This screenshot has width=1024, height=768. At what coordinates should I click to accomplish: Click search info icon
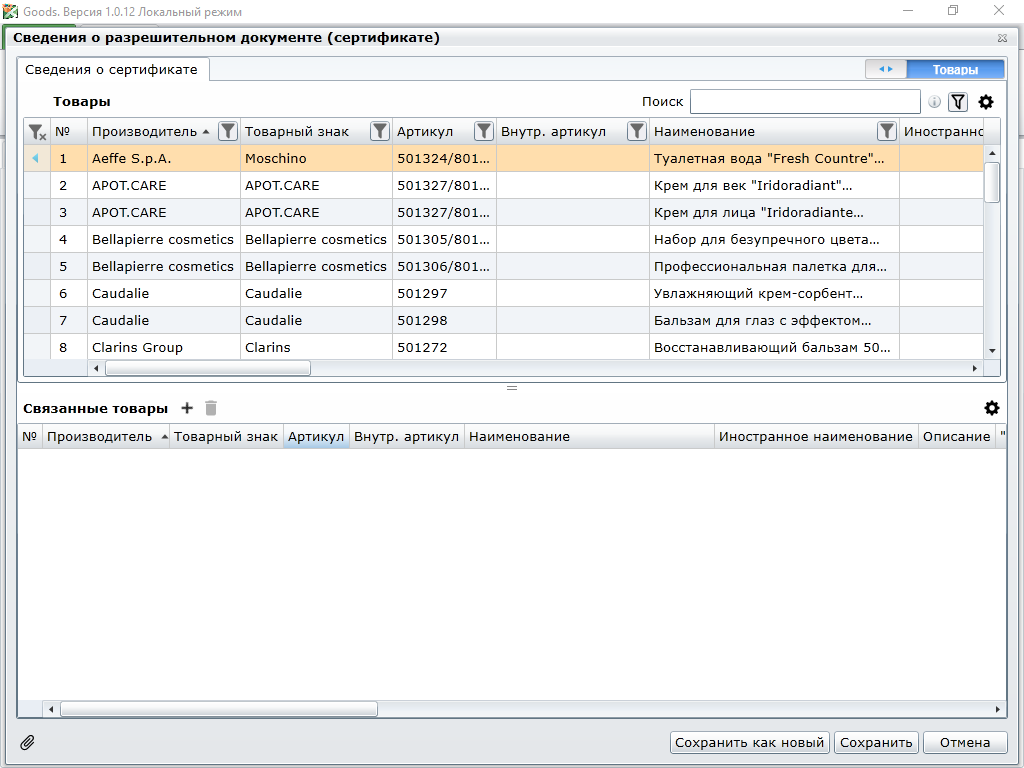pyautogui.click(x=935, y=102)
